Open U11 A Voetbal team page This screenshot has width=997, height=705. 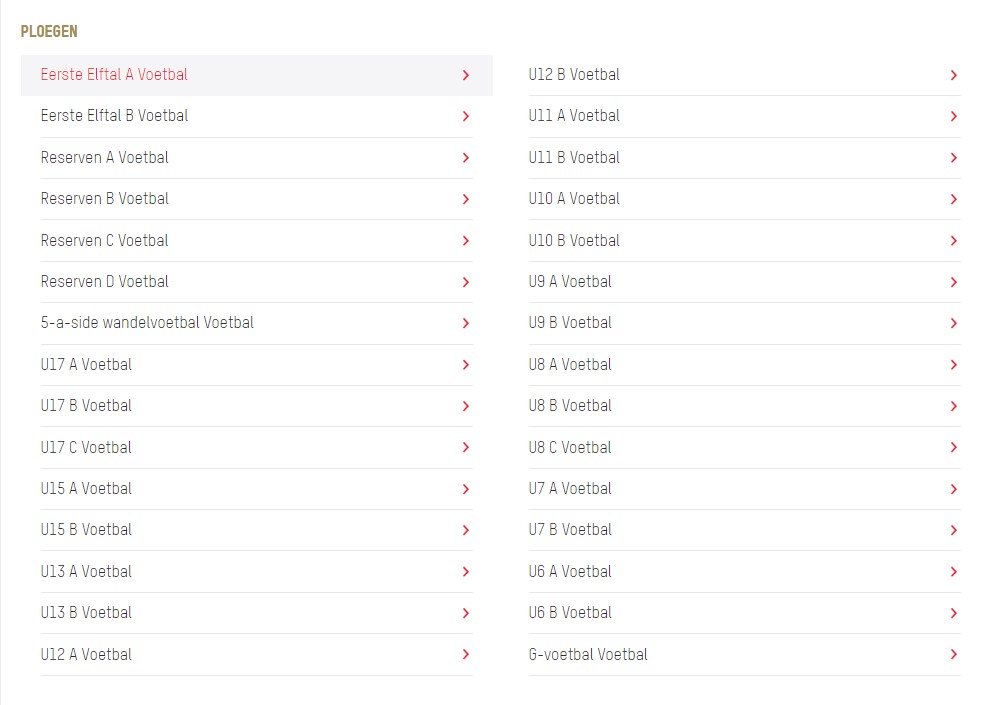[x=744, y=116]
